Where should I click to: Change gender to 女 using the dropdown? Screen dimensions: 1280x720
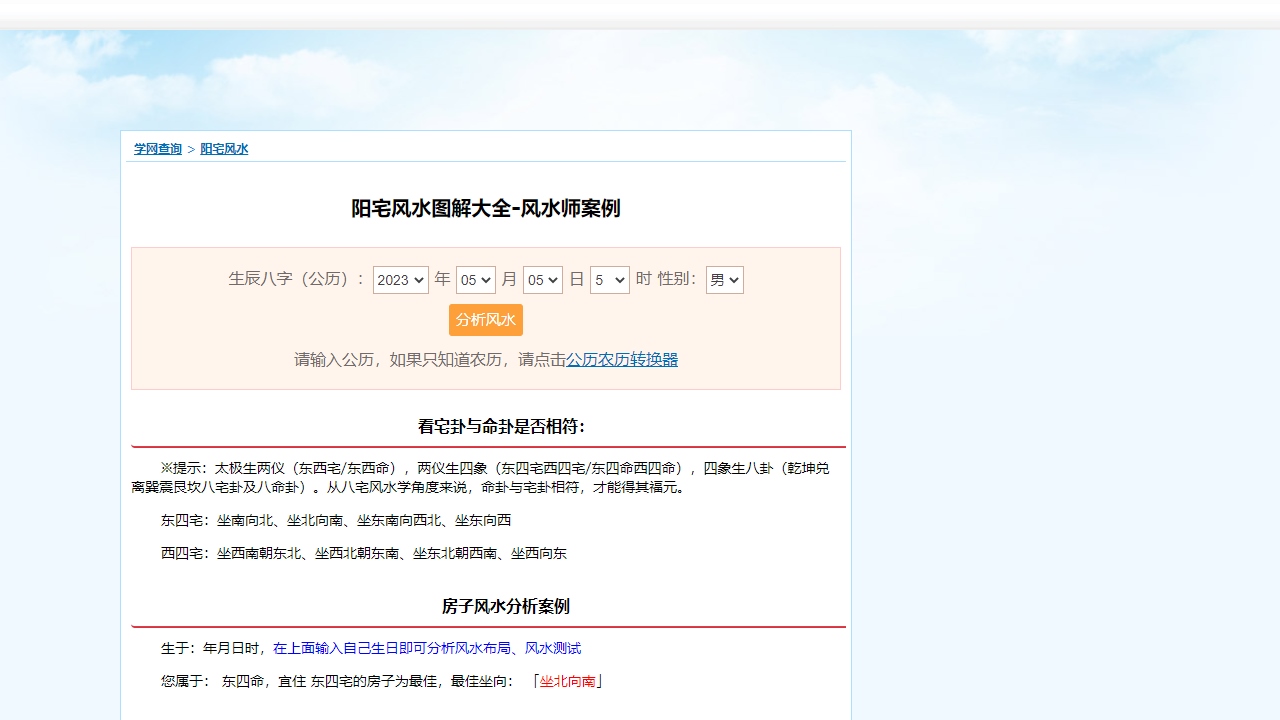coord(724,280)
